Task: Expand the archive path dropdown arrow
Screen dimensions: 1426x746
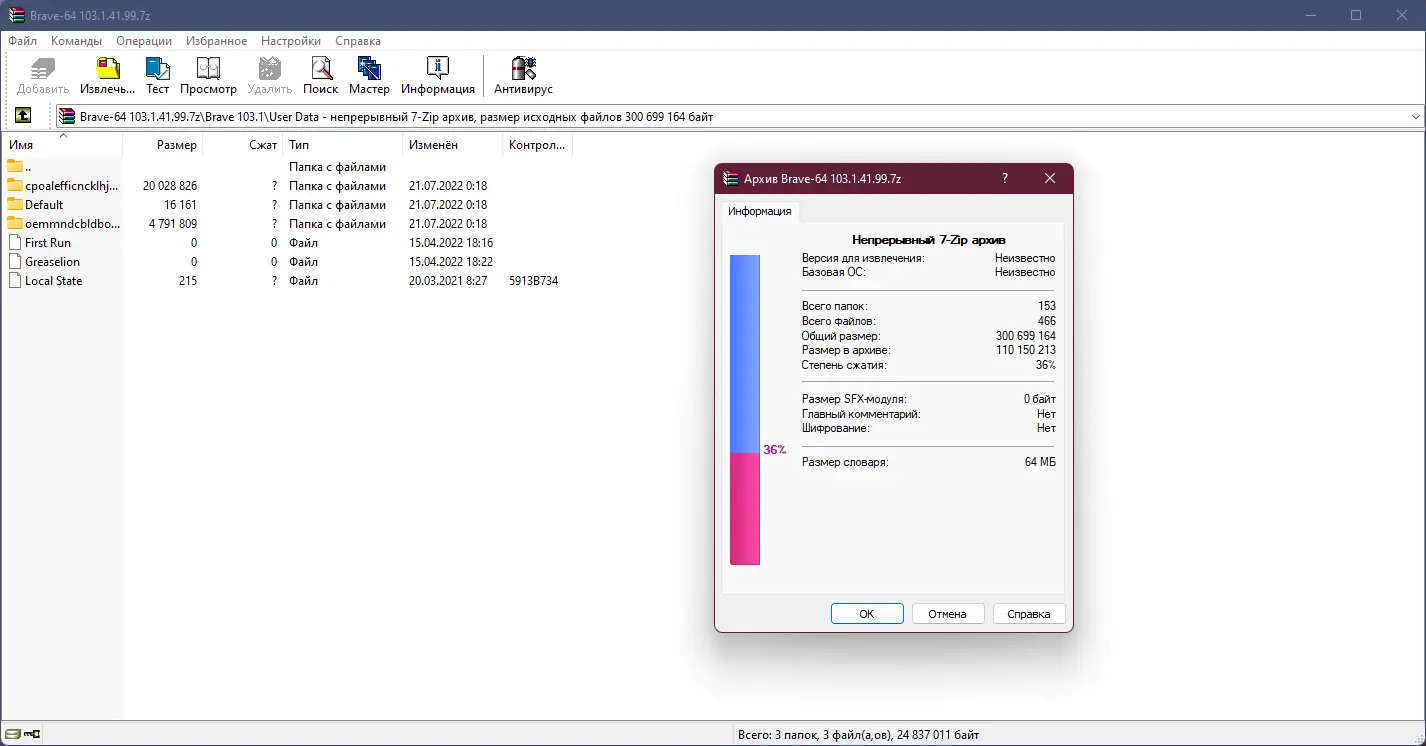Action: point(1416,117)
